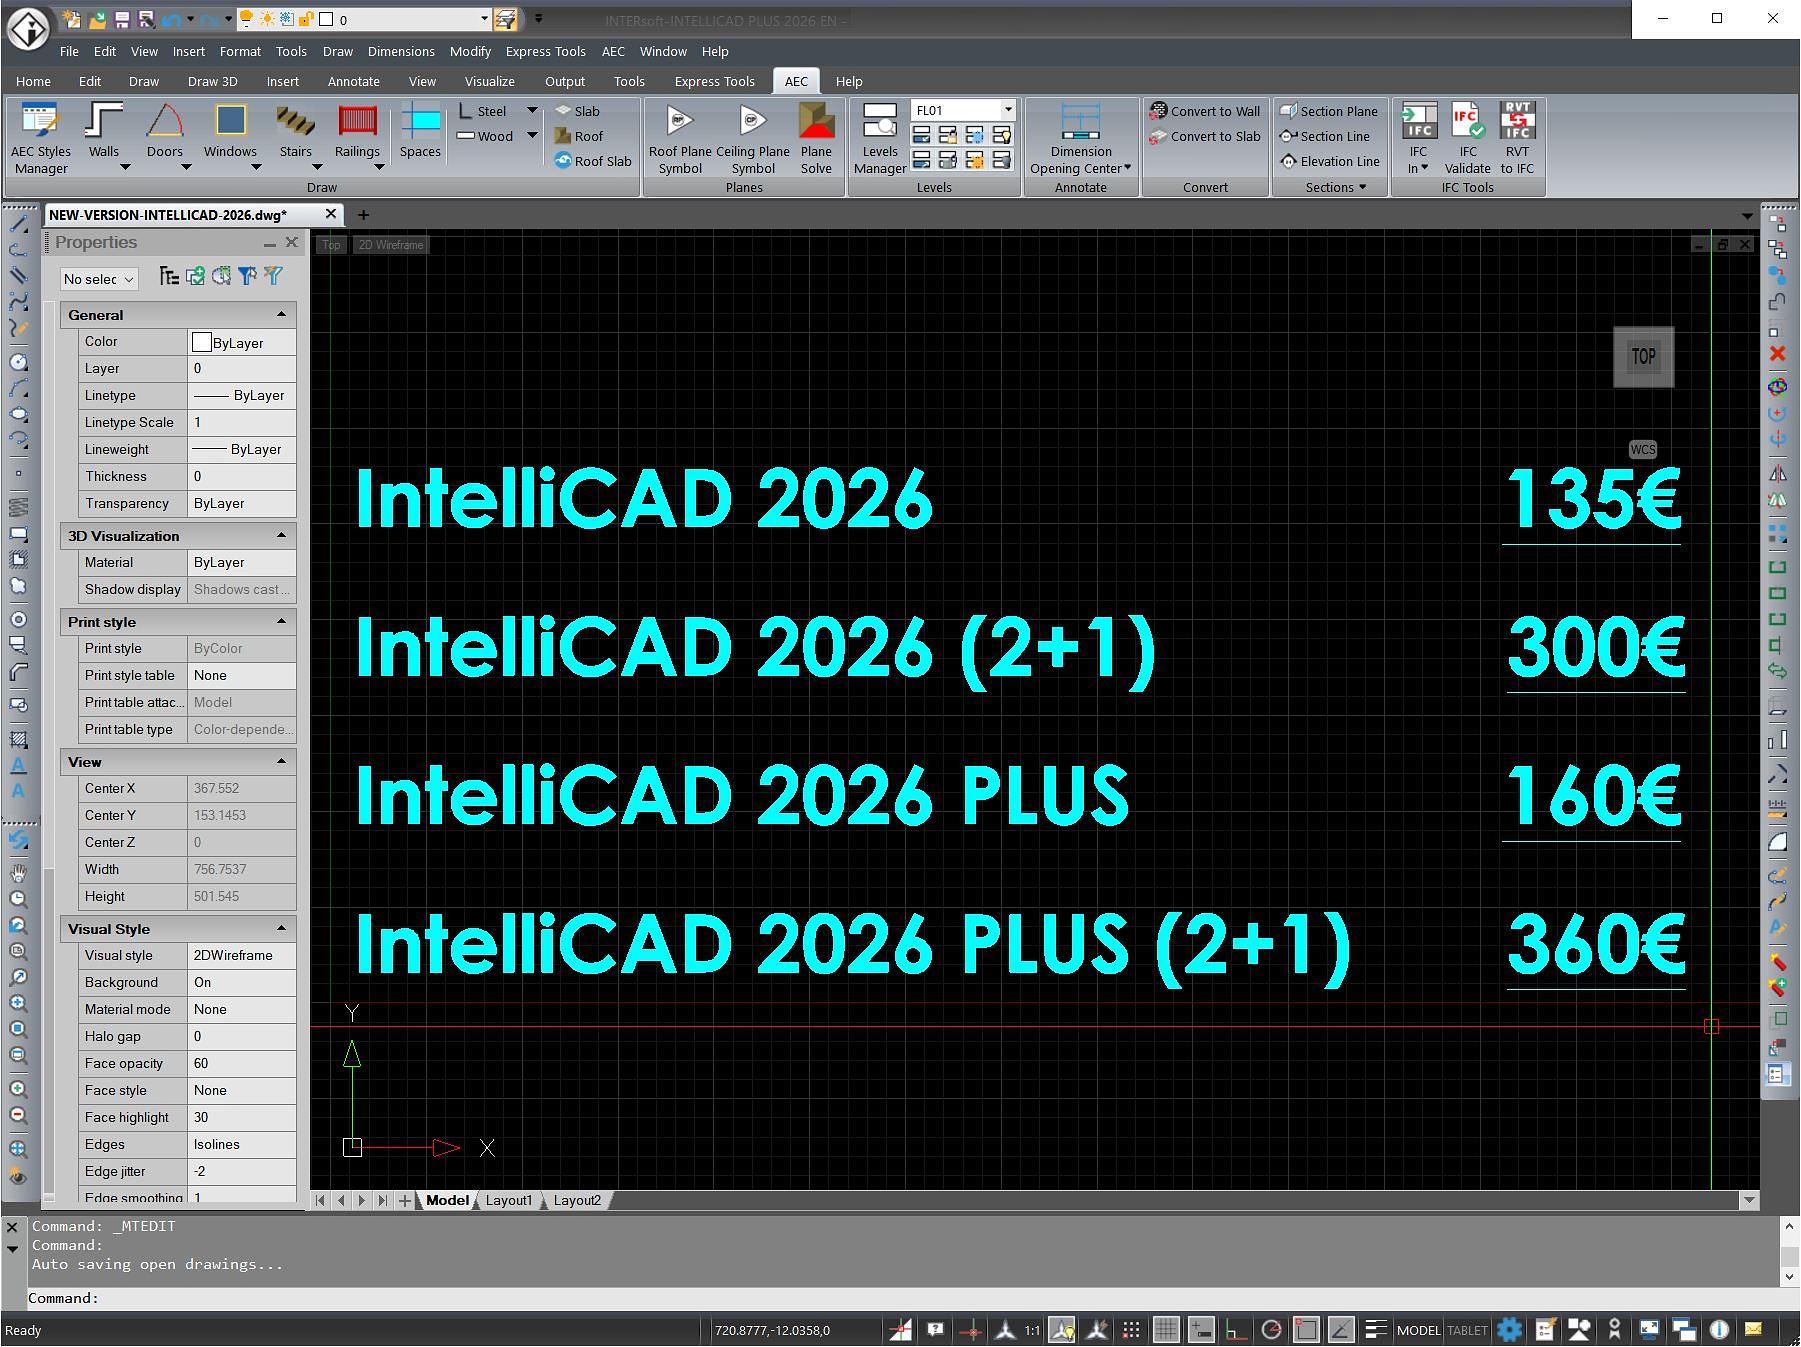Click the Face opacity value field

click(242, 1063)
